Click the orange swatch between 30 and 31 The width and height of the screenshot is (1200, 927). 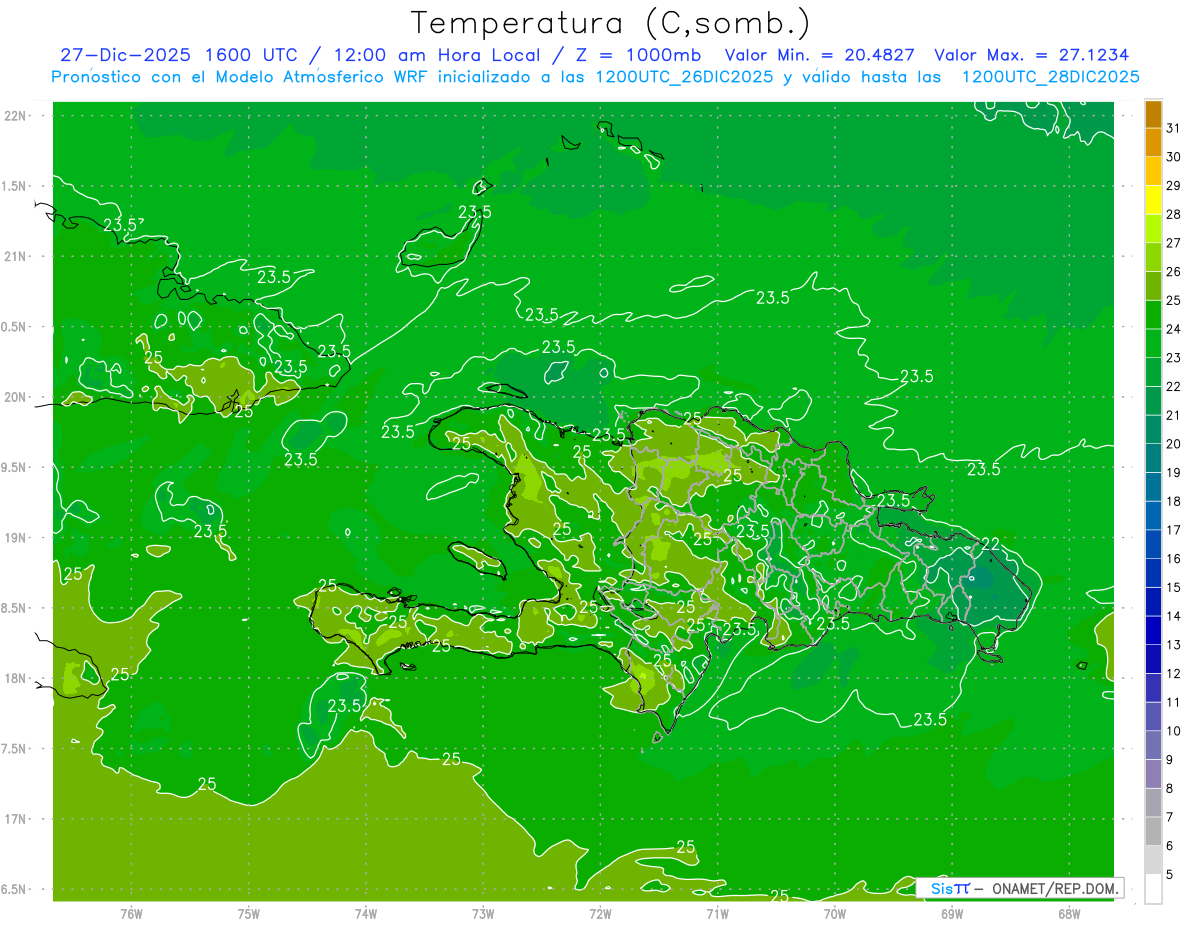point(1153,143)
